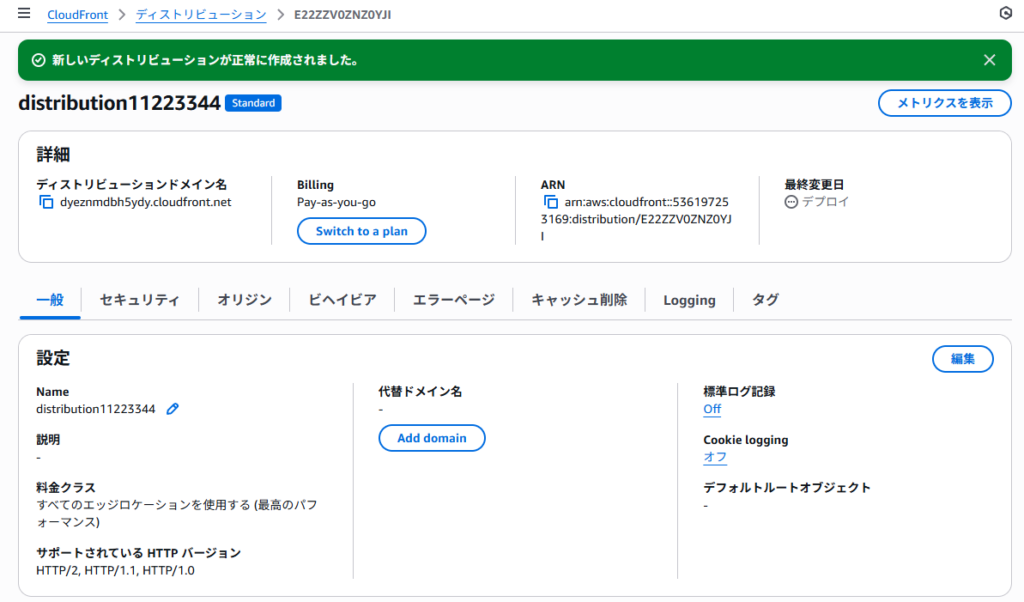Open the ビヘイビア tab
Image resolution: width=1024 pixels, height=602 pixels.
point(342,300)
